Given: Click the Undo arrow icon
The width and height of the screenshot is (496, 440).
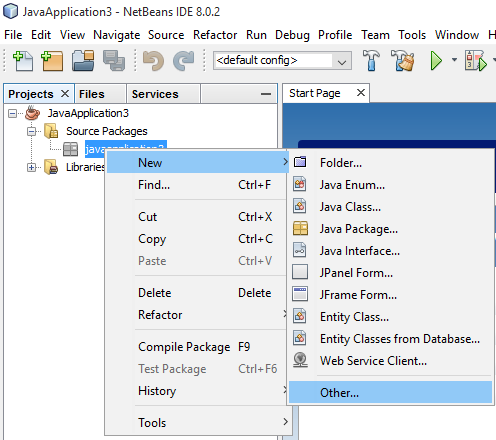Looking at the screenshot, I should coord(153,61).
